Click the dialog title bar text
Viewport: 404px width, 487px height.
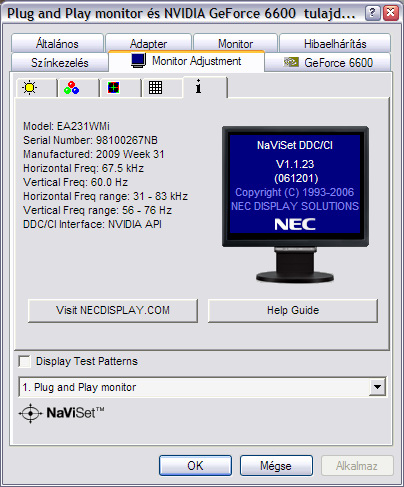click(x=181, y=14)
